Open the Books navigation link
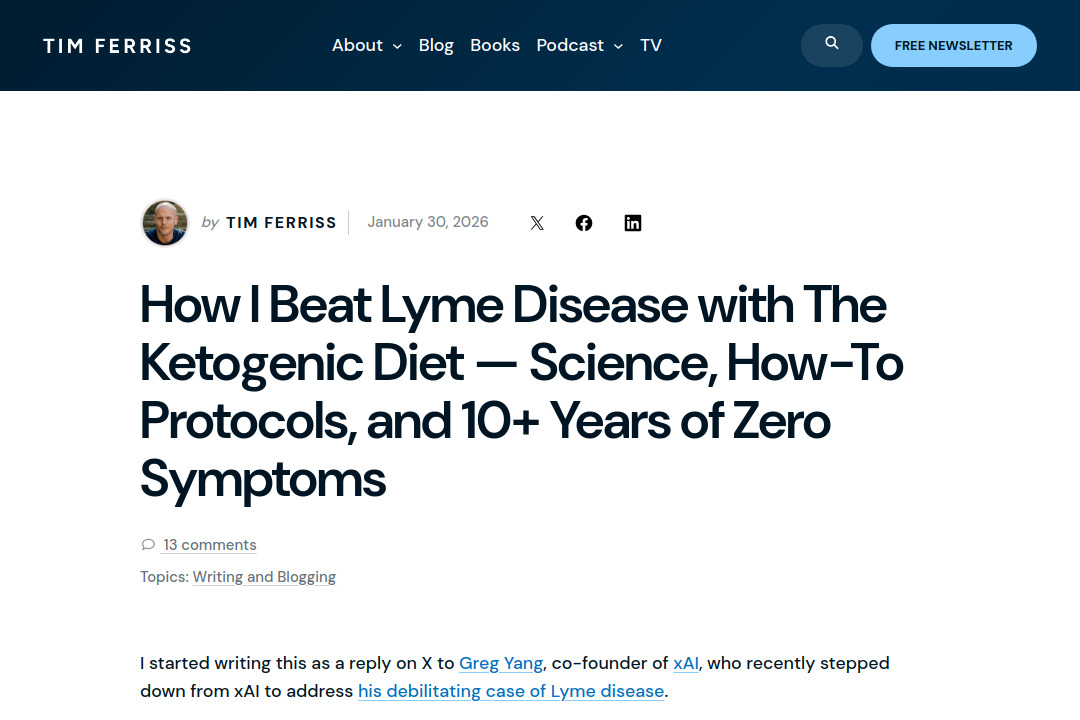The height and width of the screenshot is (720, 1080). 495,45
